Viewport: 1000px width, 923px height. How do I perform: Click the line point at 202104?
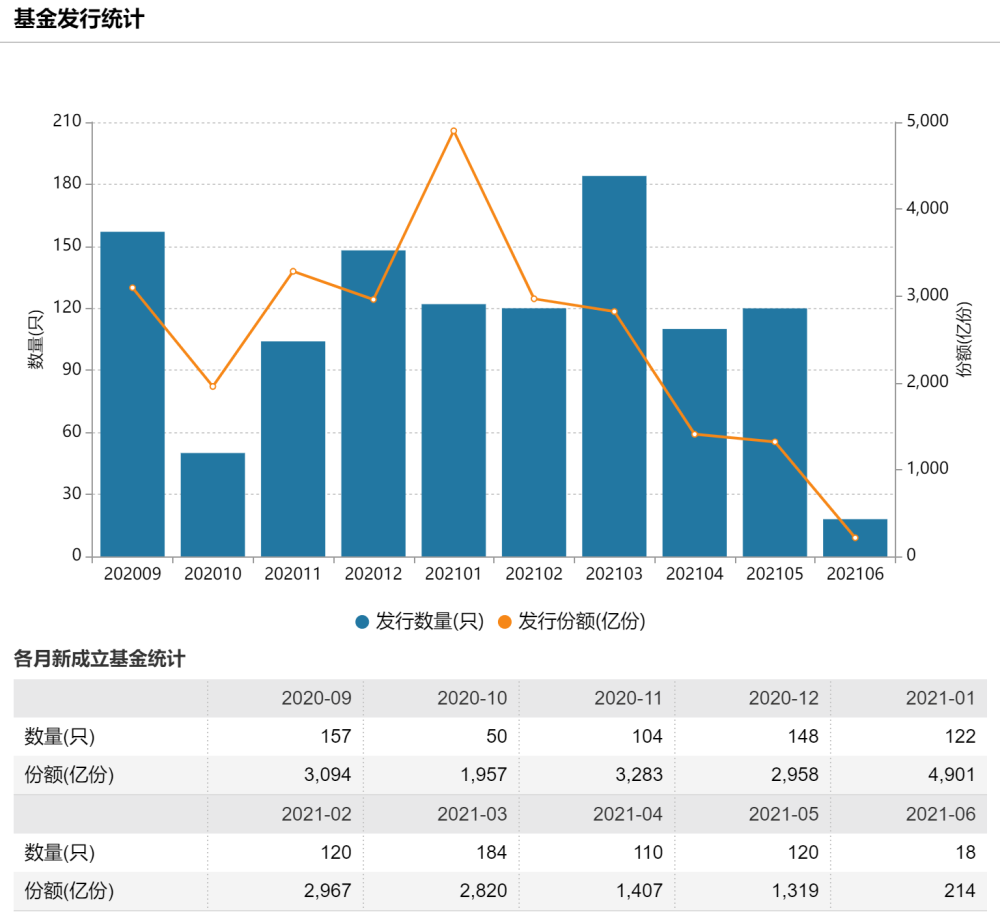pos(695,434)
